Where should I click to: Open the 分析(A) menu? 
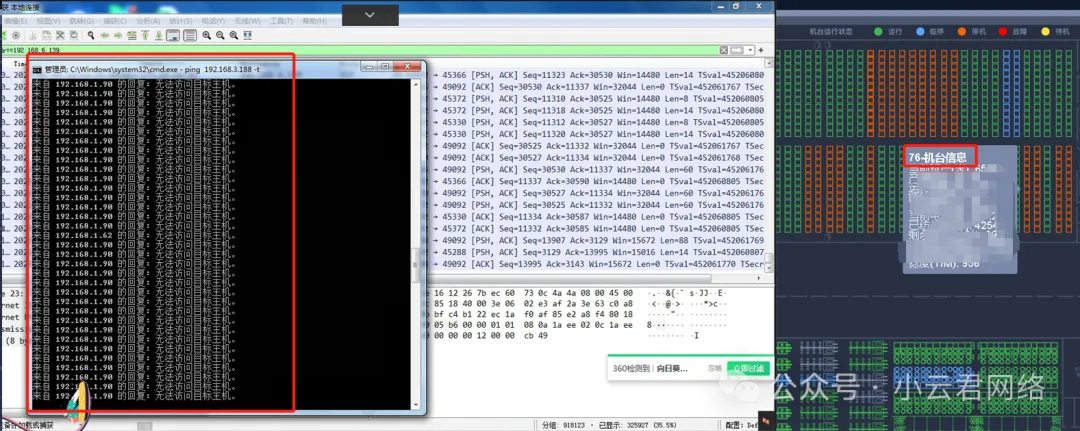click(x=146, y=19)
